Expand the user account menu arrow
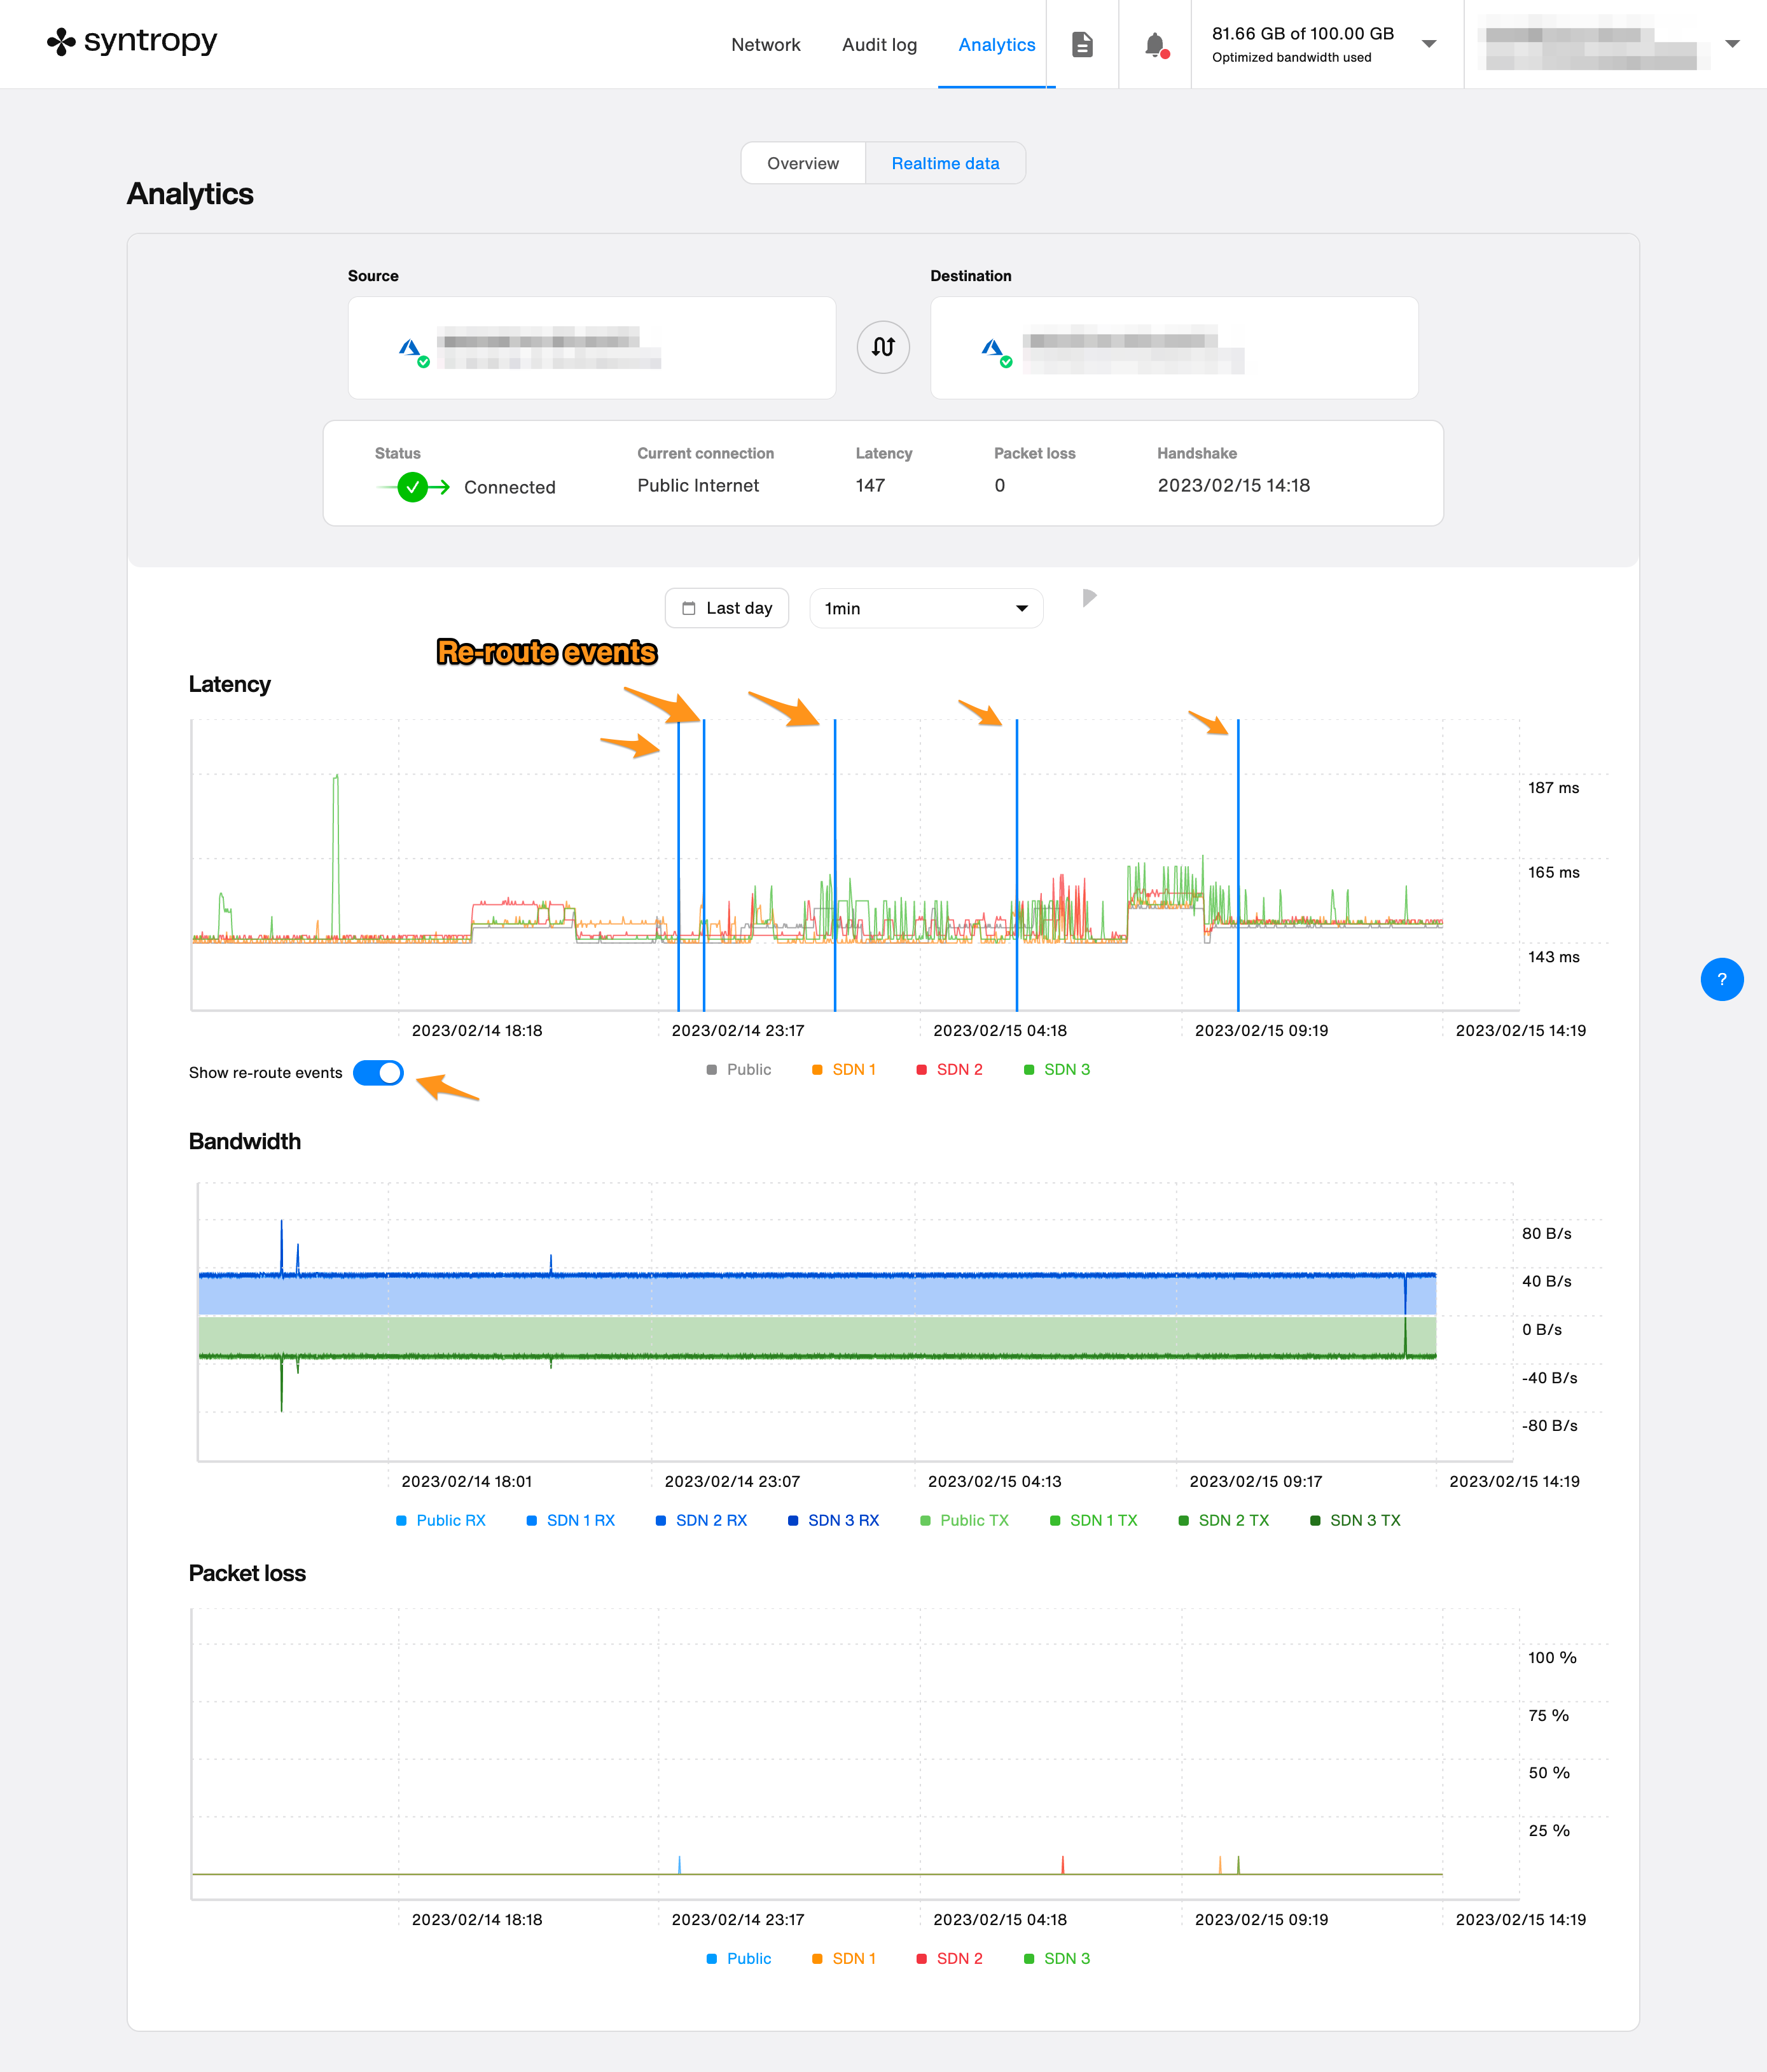The height and width of the screenshot is (2072, 1767). (x=1732, y=44)
